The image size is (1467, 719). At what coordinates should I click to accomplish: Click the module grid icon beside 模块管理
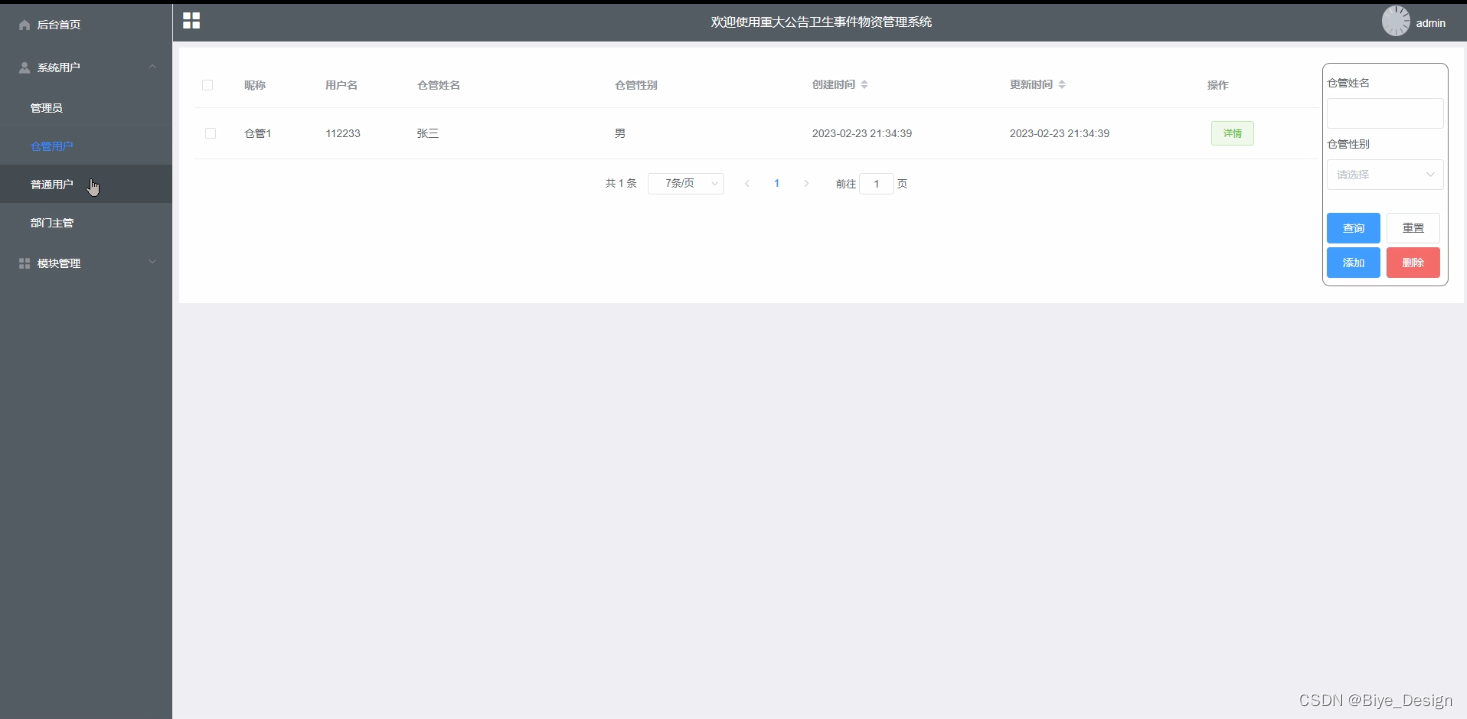[25, 264]
